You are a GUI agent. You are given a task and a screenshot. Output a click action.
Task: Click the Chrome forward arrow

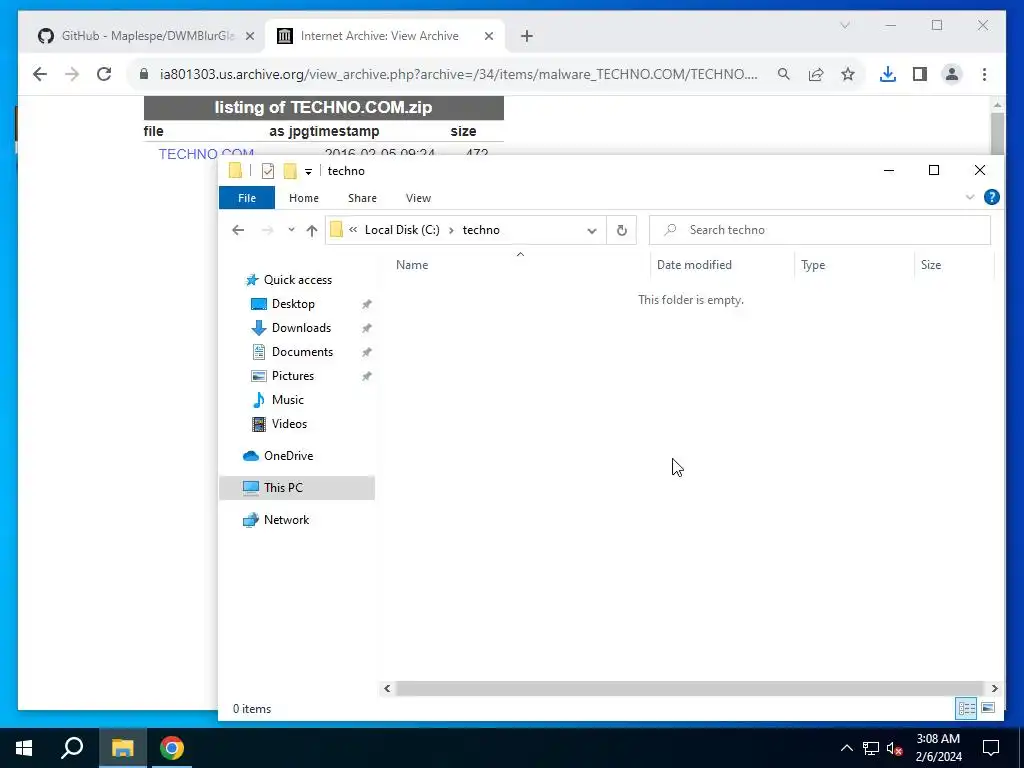click(x=72, y=74)
